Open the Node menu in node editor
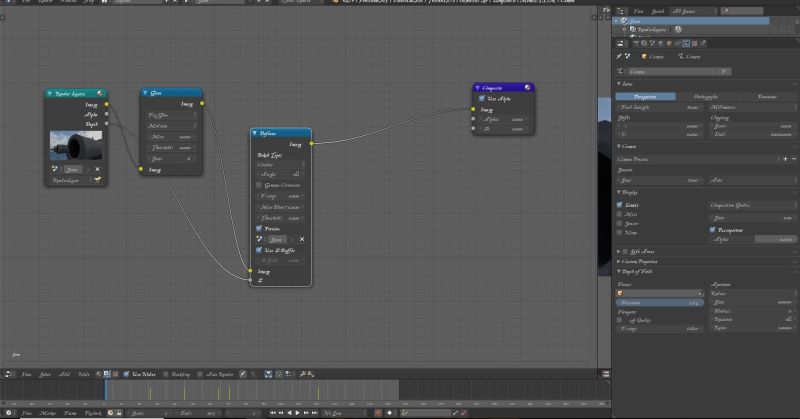This screenshot has width=800, height=419. click(84, 374)
